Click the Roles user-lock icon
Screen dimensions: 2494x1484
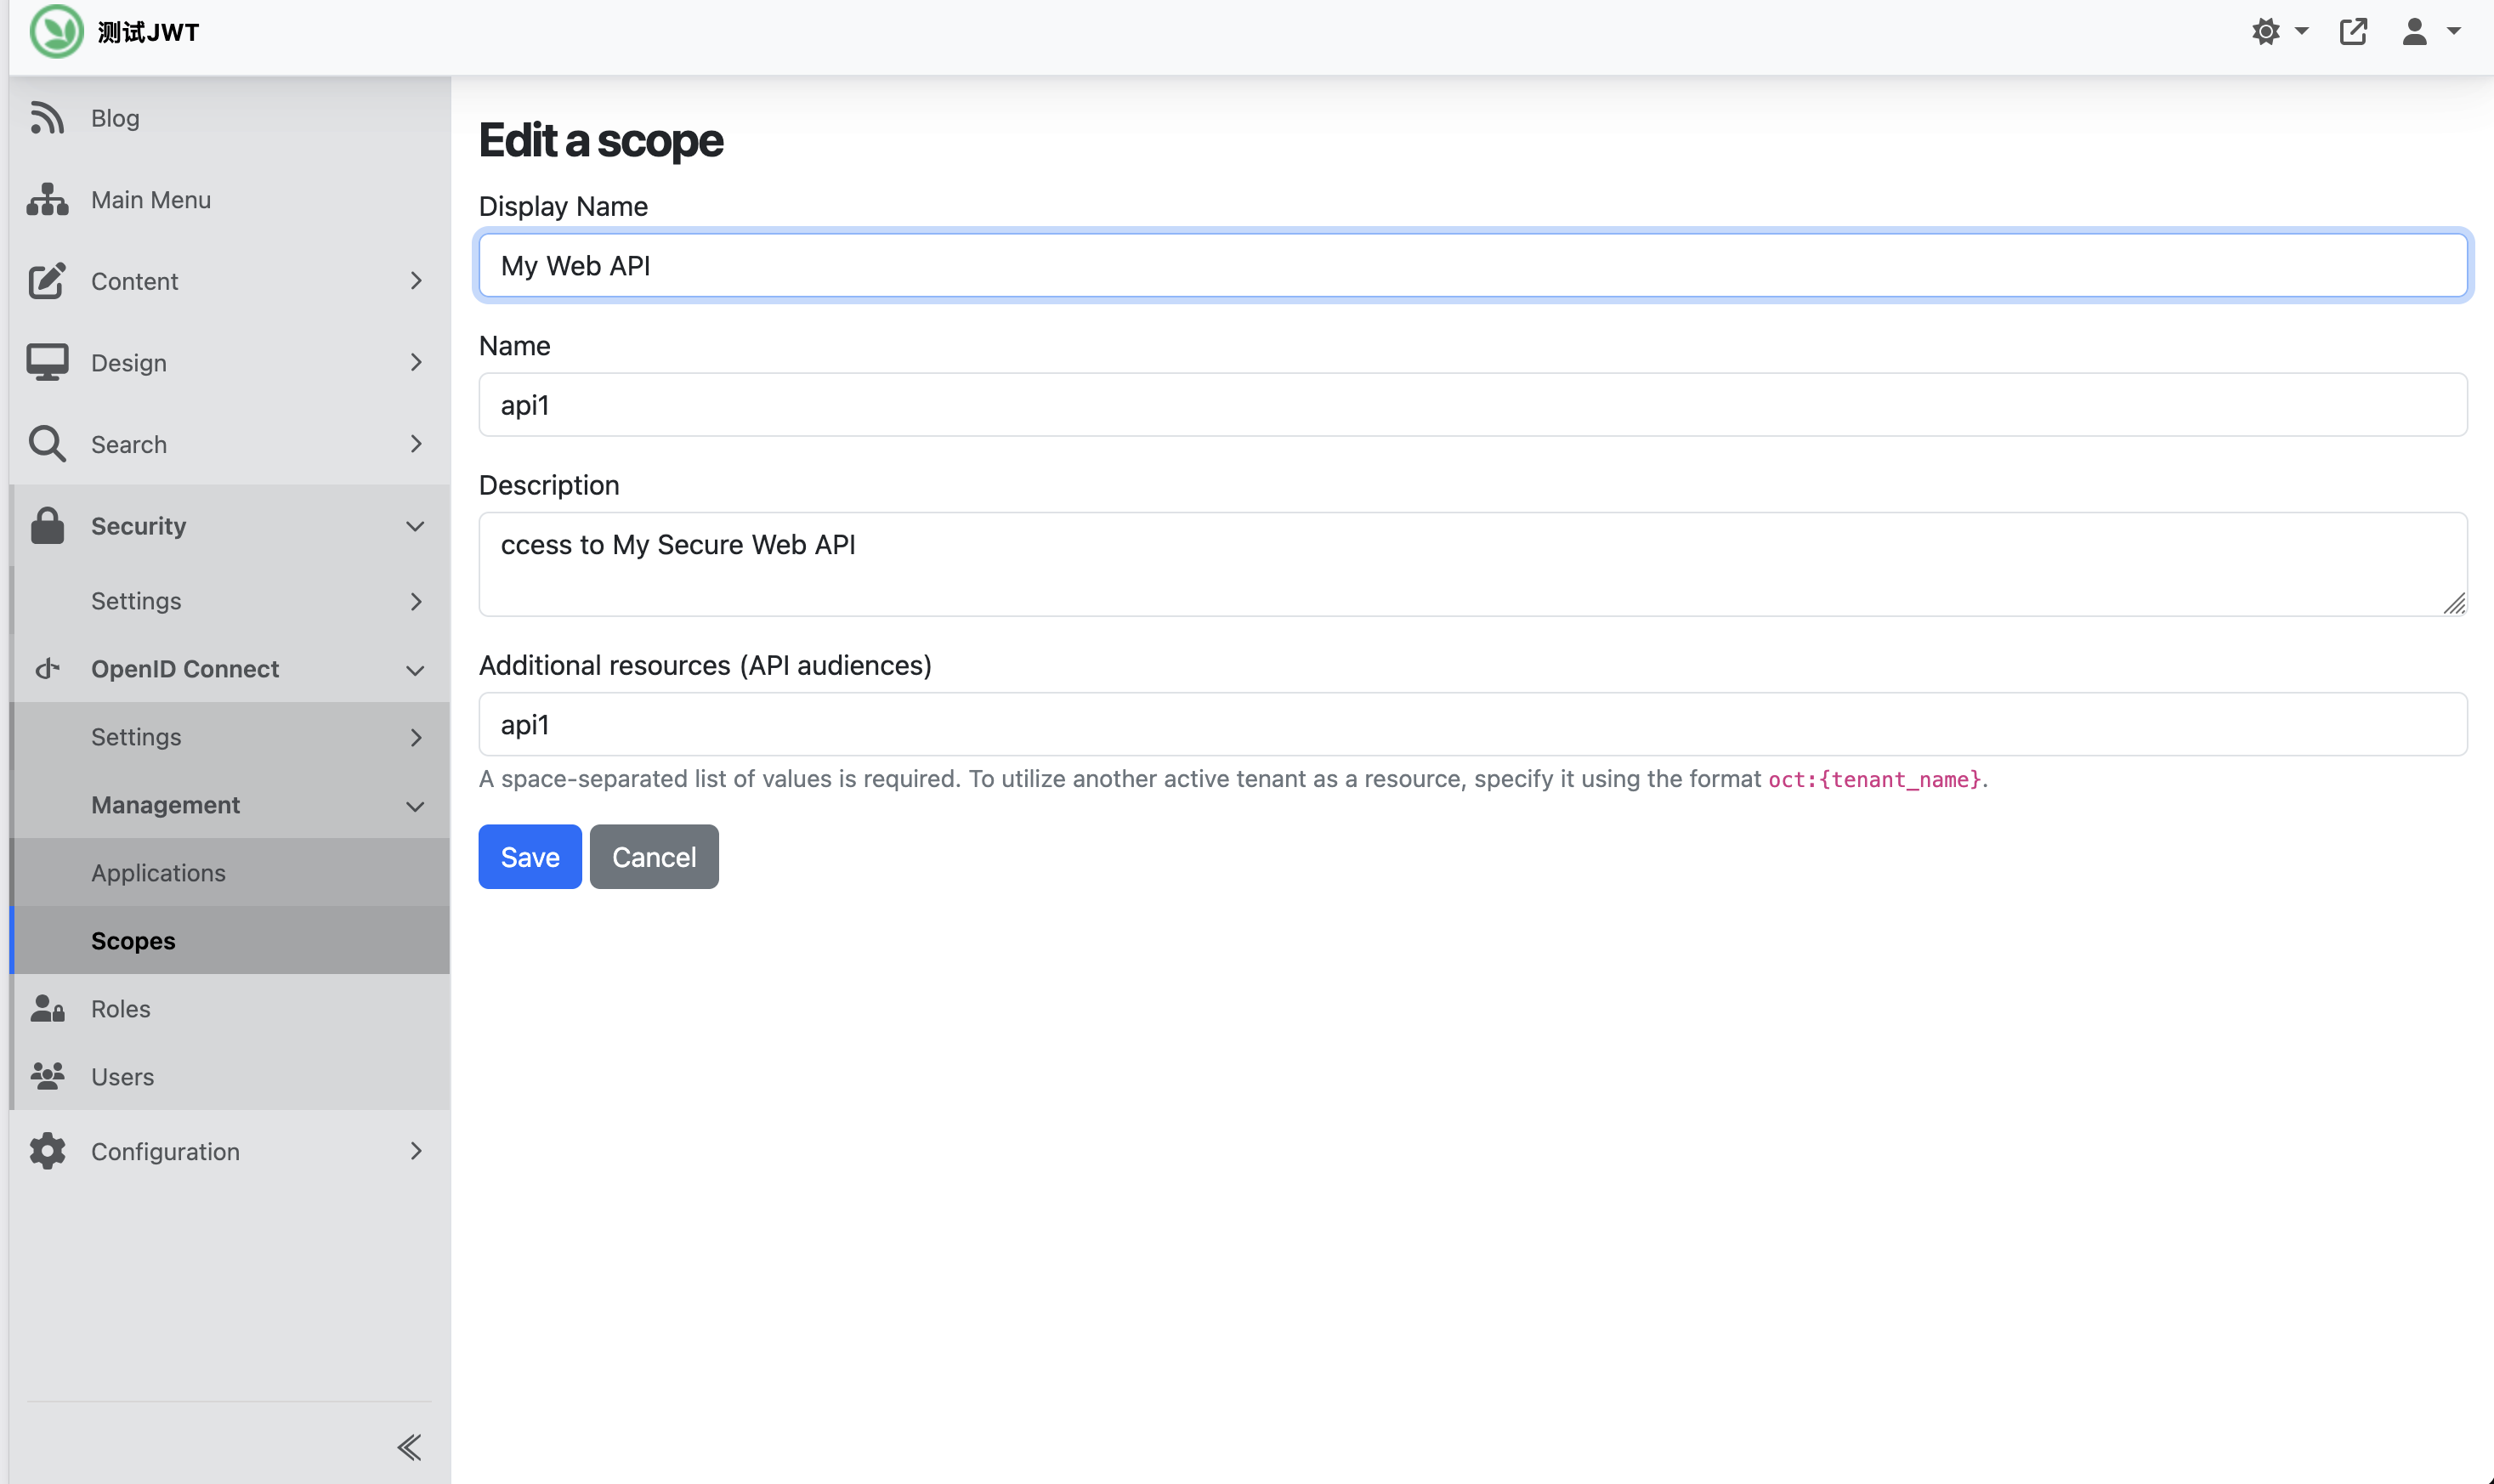47,1008
